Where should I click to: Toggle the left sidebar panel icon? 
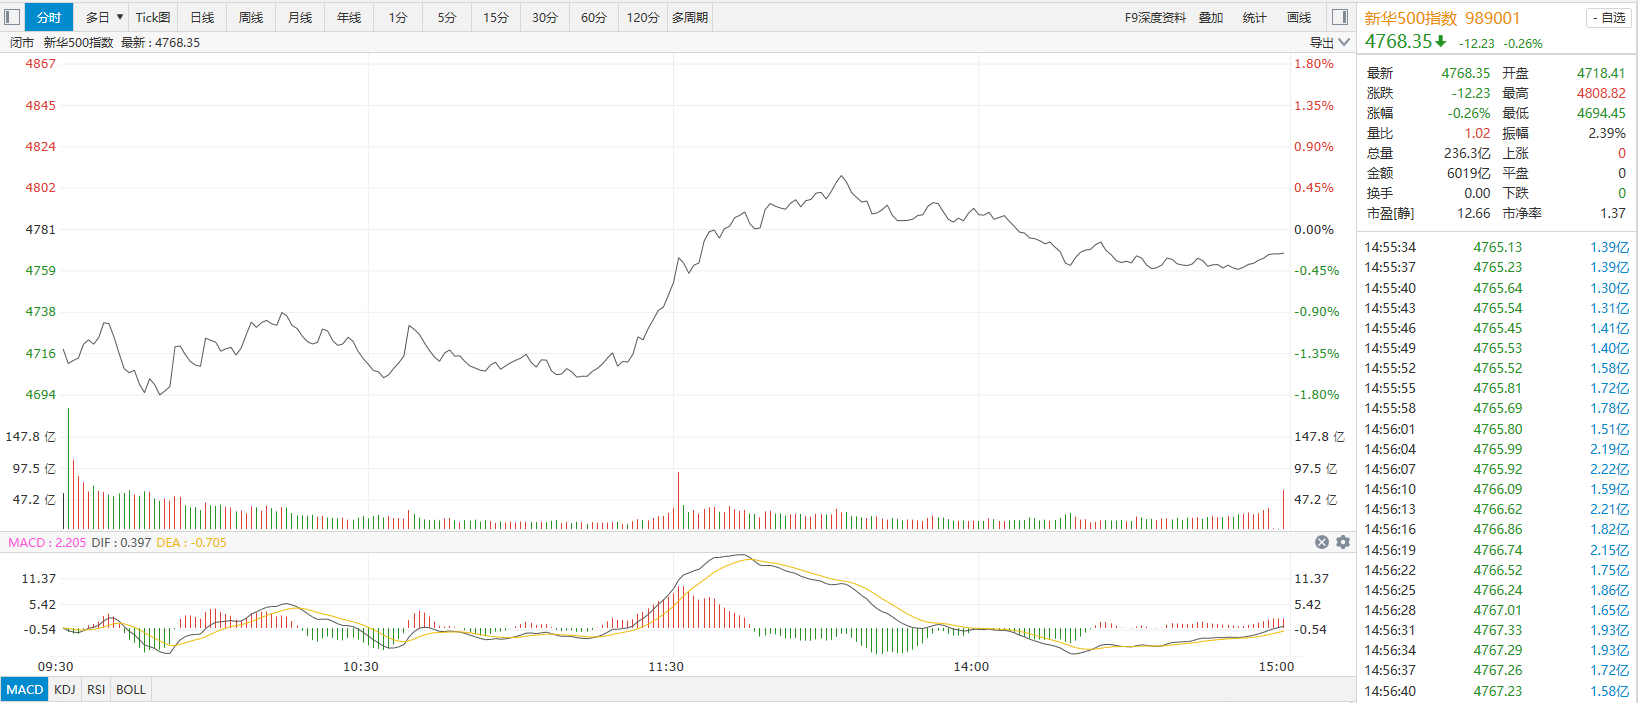(x=13, y=17)
